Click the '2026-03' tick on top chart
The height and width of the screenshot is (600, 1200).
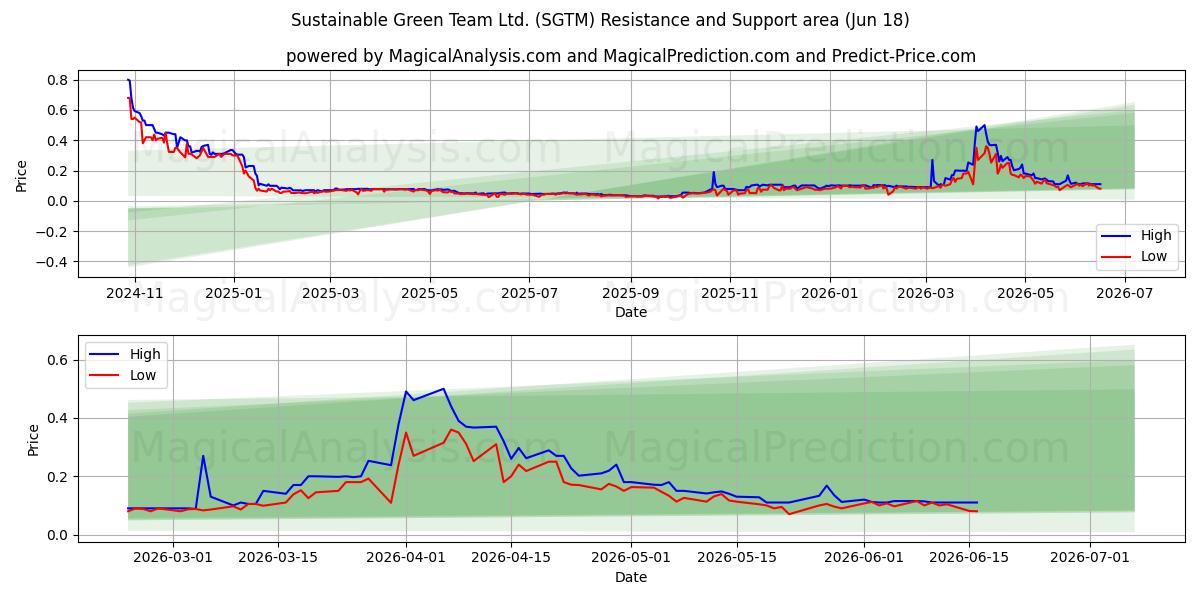(926, 293)
